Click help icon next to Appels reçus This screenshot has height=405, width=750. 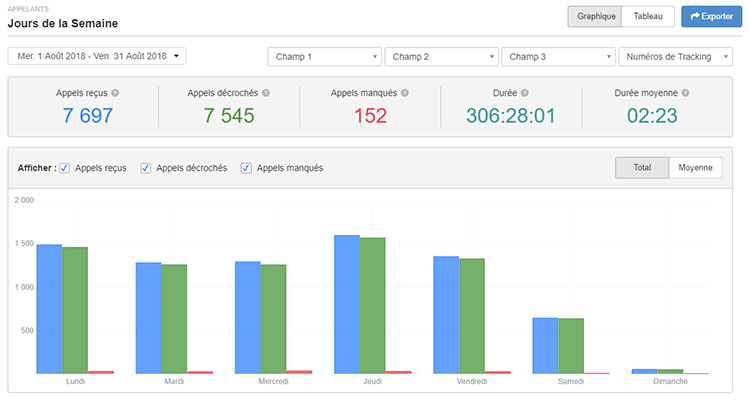(x=116, y=93)
